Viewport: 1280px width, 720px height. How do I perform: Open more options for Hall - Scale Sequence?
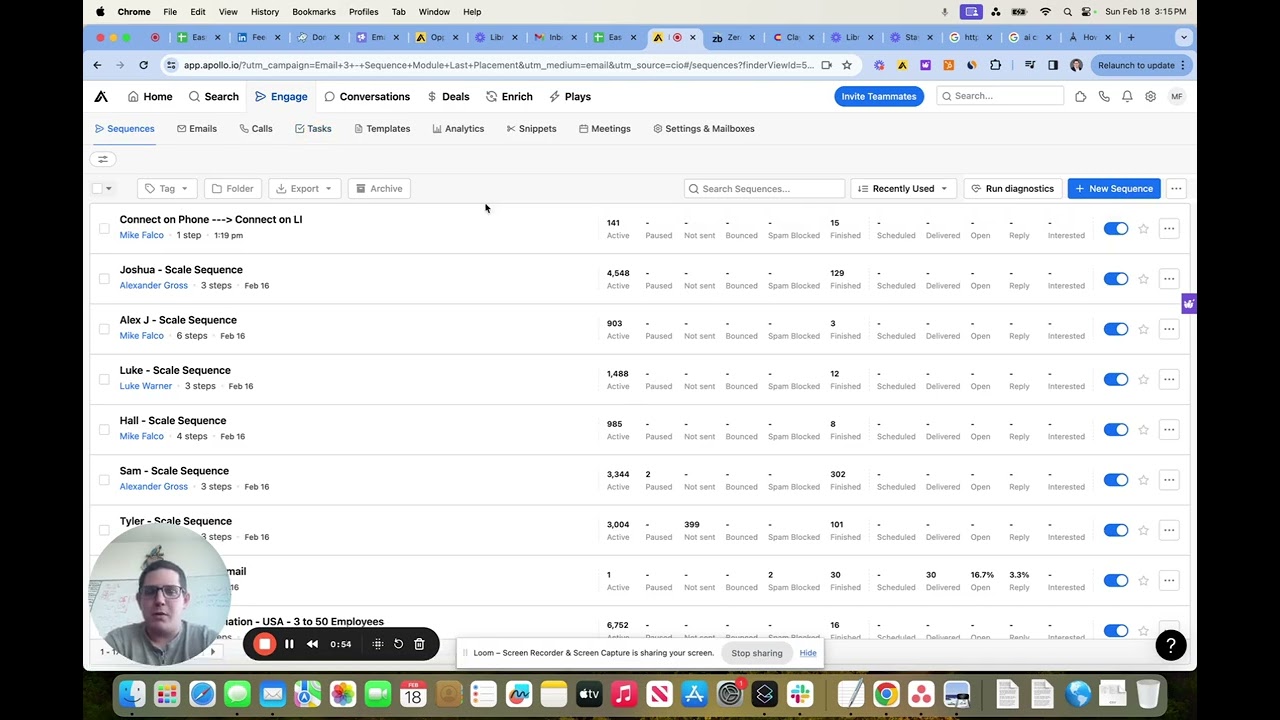pyautogui.click(x=1169, y=429)
